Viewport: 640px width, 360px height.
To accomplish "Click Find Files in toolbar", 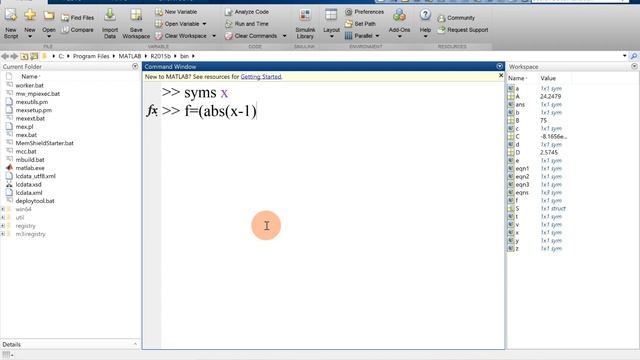I will (x=77, y=18).
